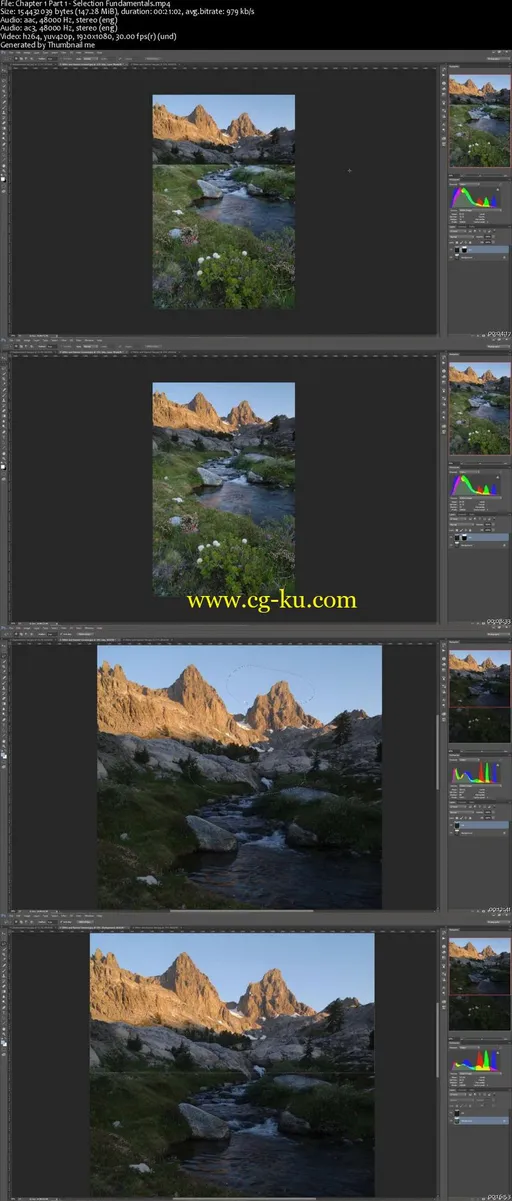Viewport: 512px width, 1201px height.
Task: Click the colored histogram graph in the second frame
Action: click(477, 484)
